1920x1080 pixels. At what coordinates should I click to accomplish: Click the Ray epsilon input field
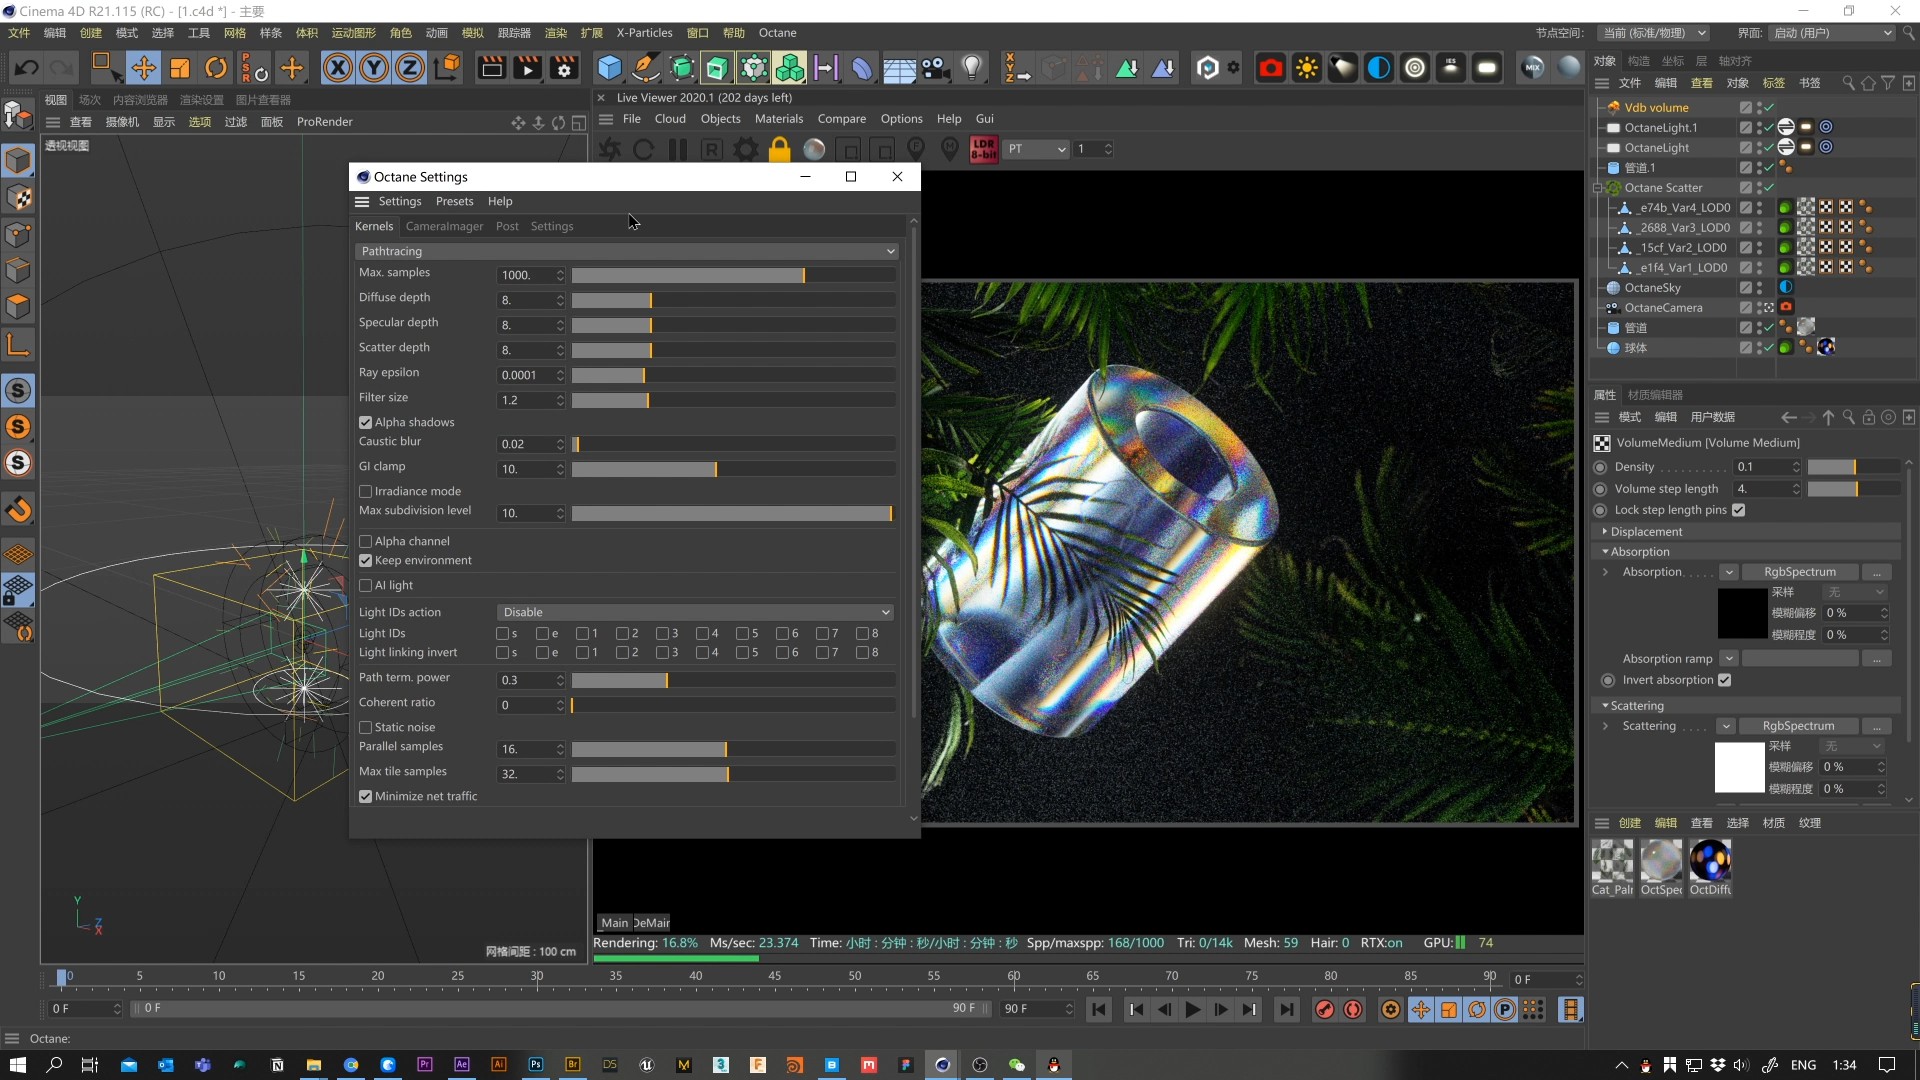[526, 375]
